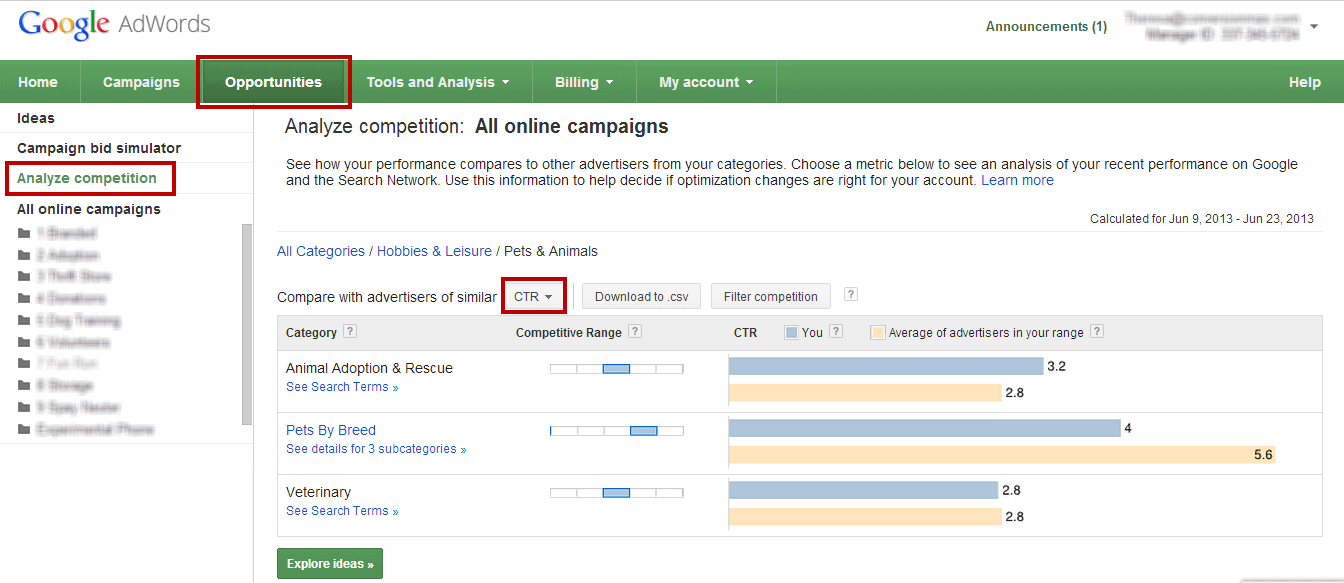
Task: Switch to the Campaigns tab
Action: 141,82
